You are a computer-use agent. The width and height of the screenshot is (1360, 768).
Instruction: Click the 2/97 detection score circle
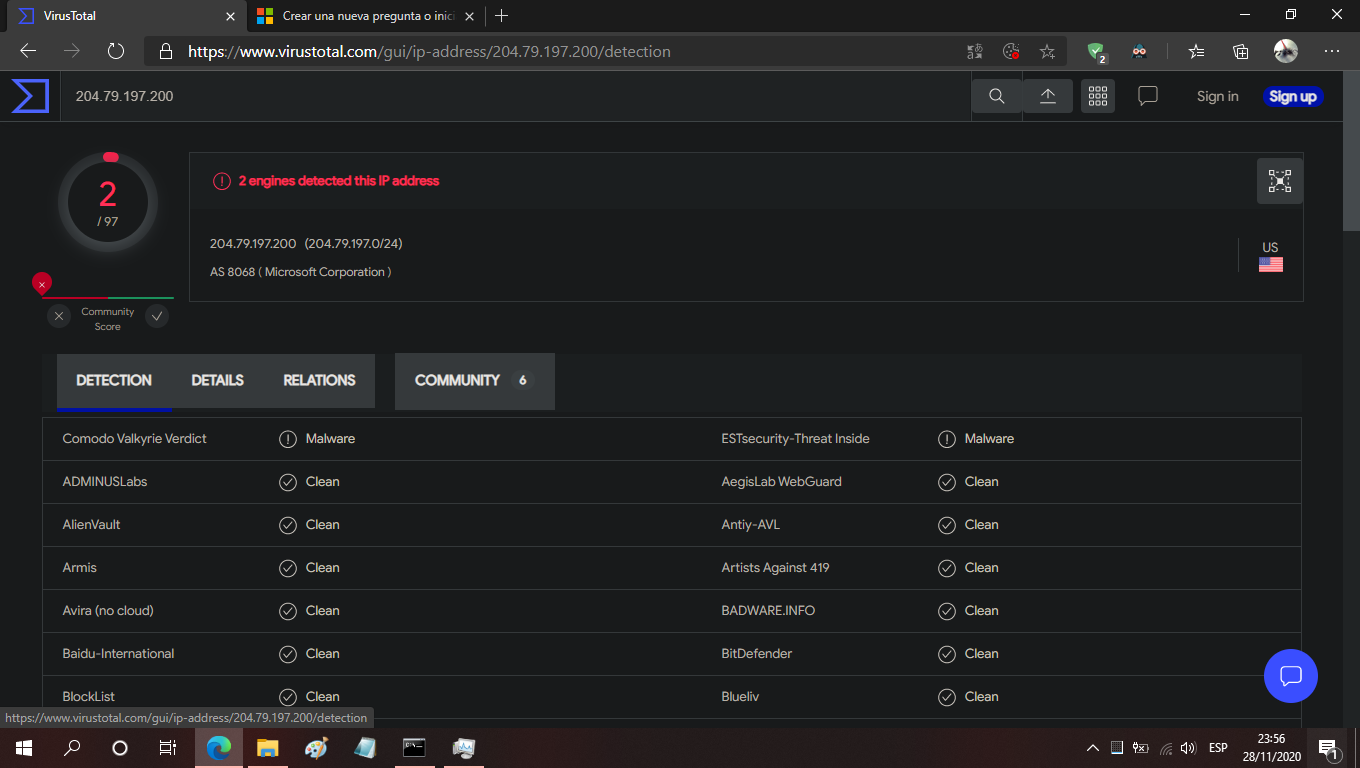[x=107, y=202]
